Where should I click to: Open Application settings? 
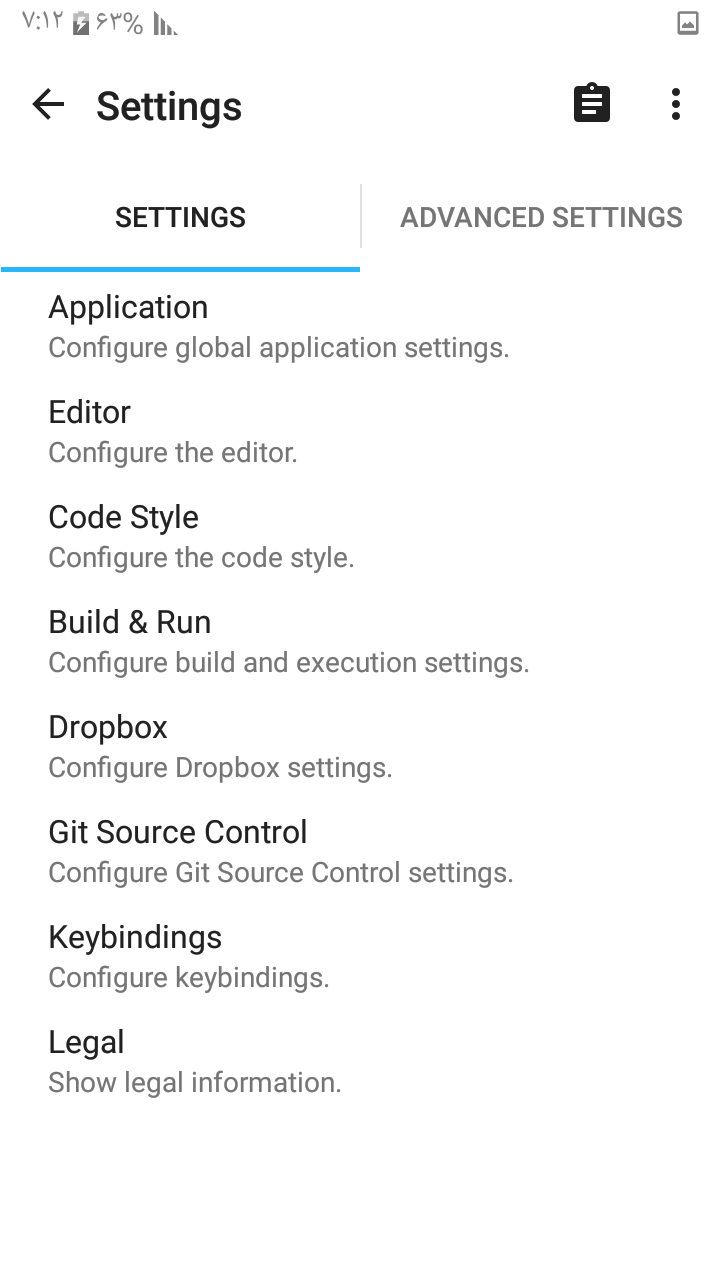click(360, 326)
